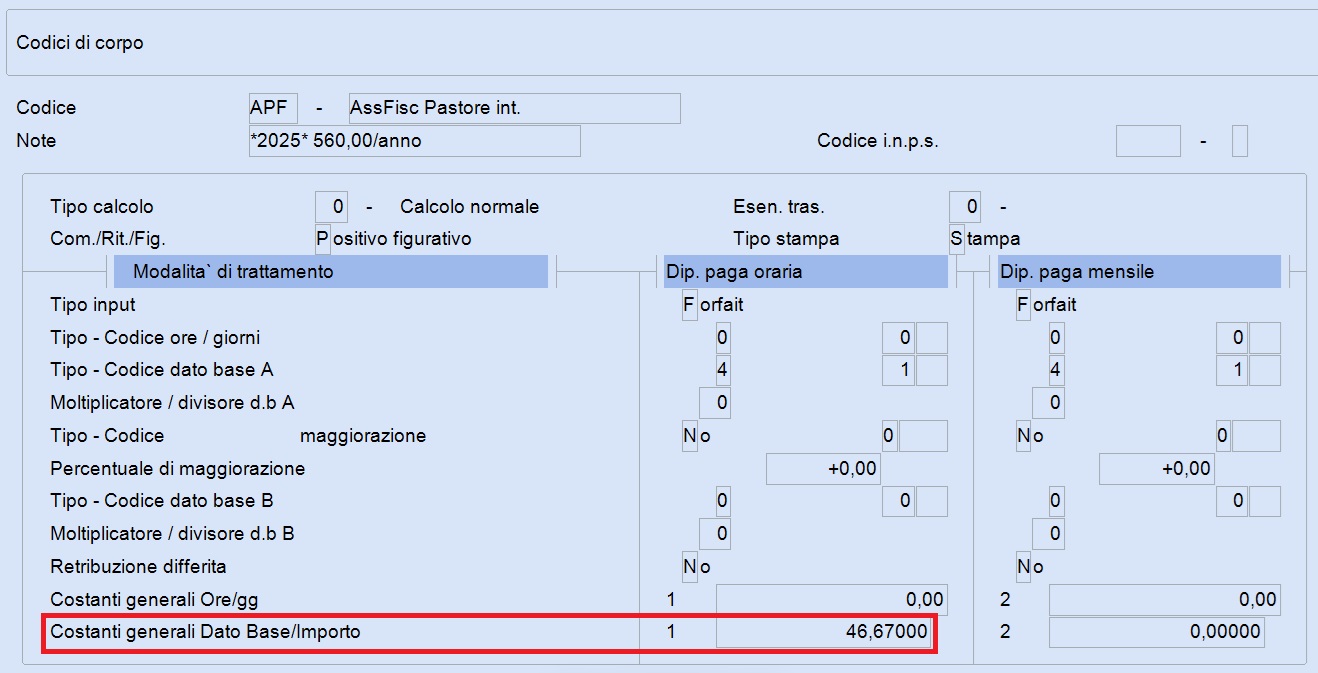Click the 'Dip. paga oraria' column header
The height and width of the screenshot is (673, 1318).
[x=805, y=272]
